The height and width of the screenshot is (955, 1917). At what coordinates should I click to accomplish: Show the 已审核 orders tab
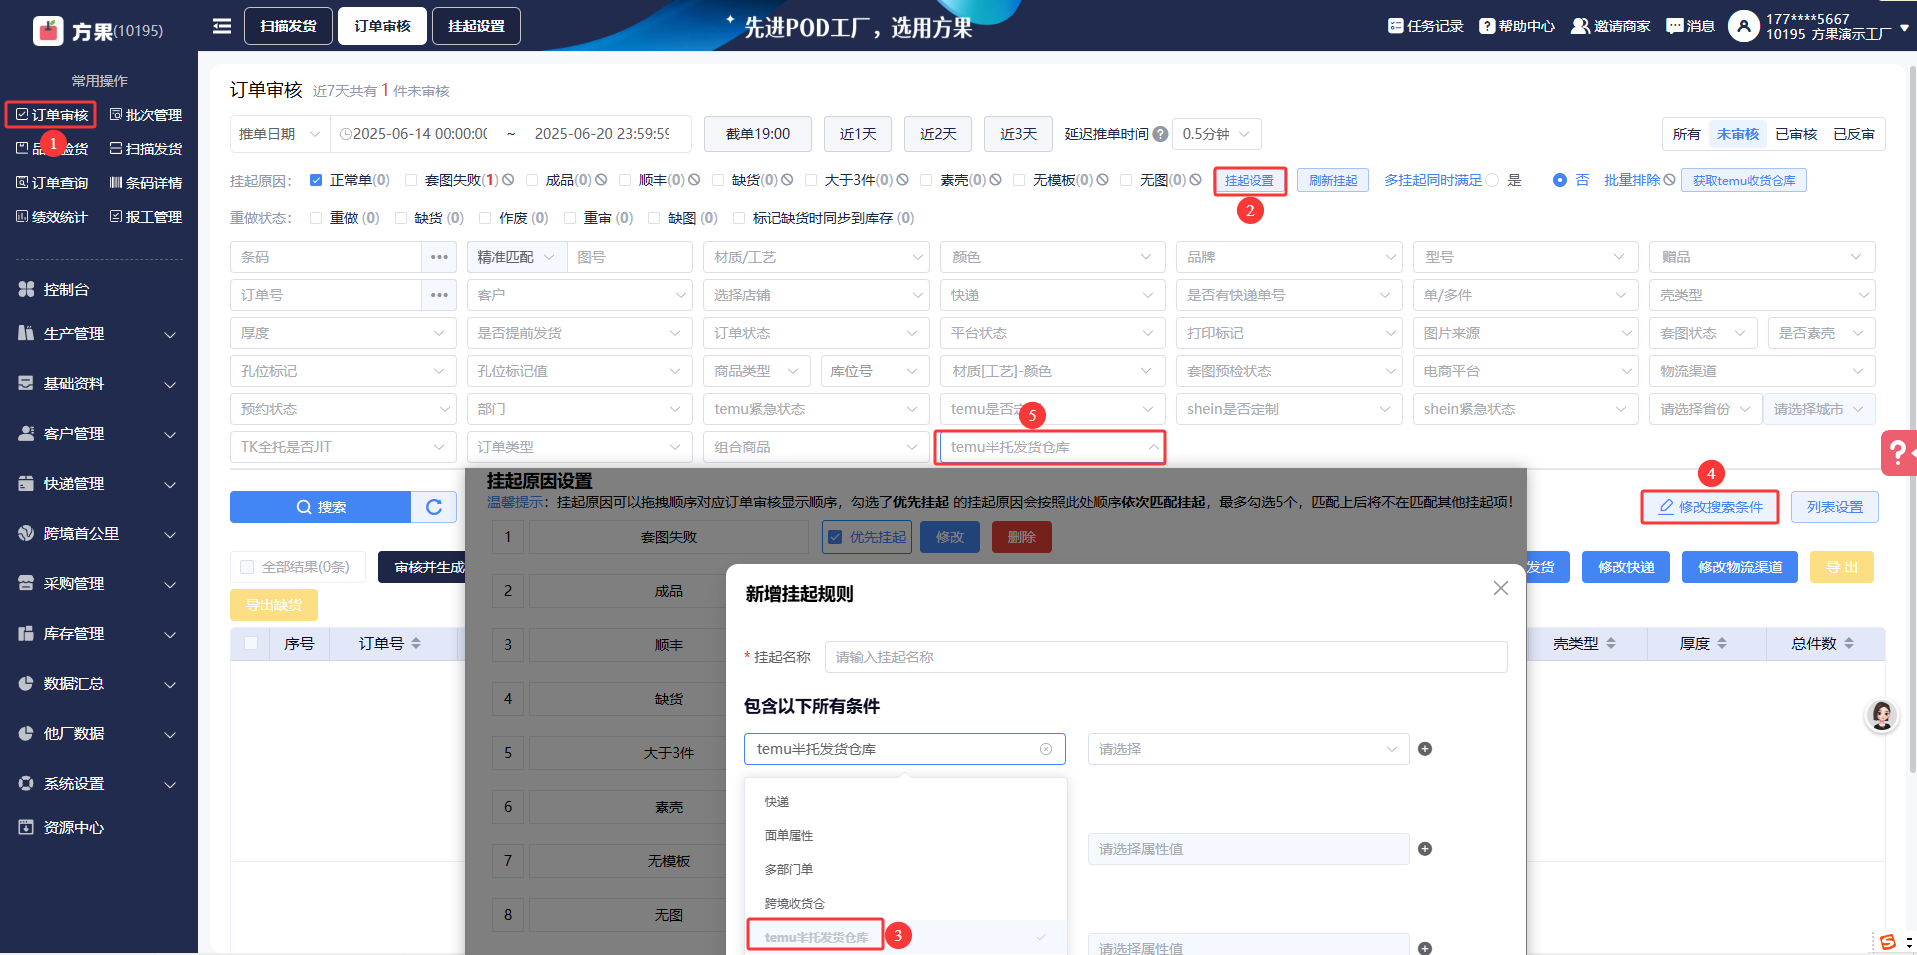pyautogui.click(x=1796, y=134)
